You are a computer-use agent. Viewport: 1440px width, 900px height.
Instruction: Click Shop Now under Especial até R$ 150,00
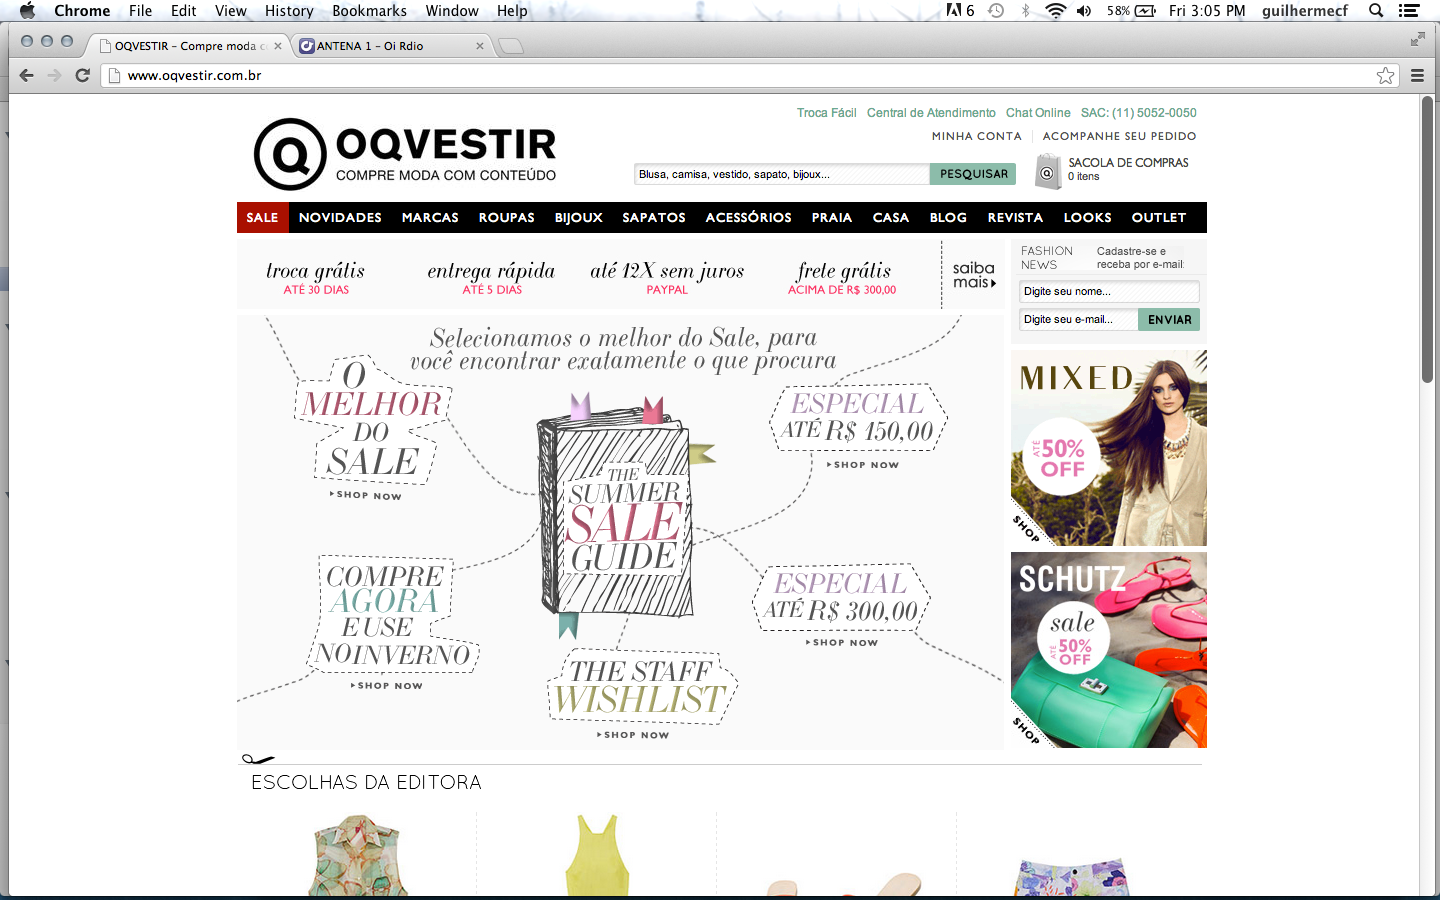point(863,465)
